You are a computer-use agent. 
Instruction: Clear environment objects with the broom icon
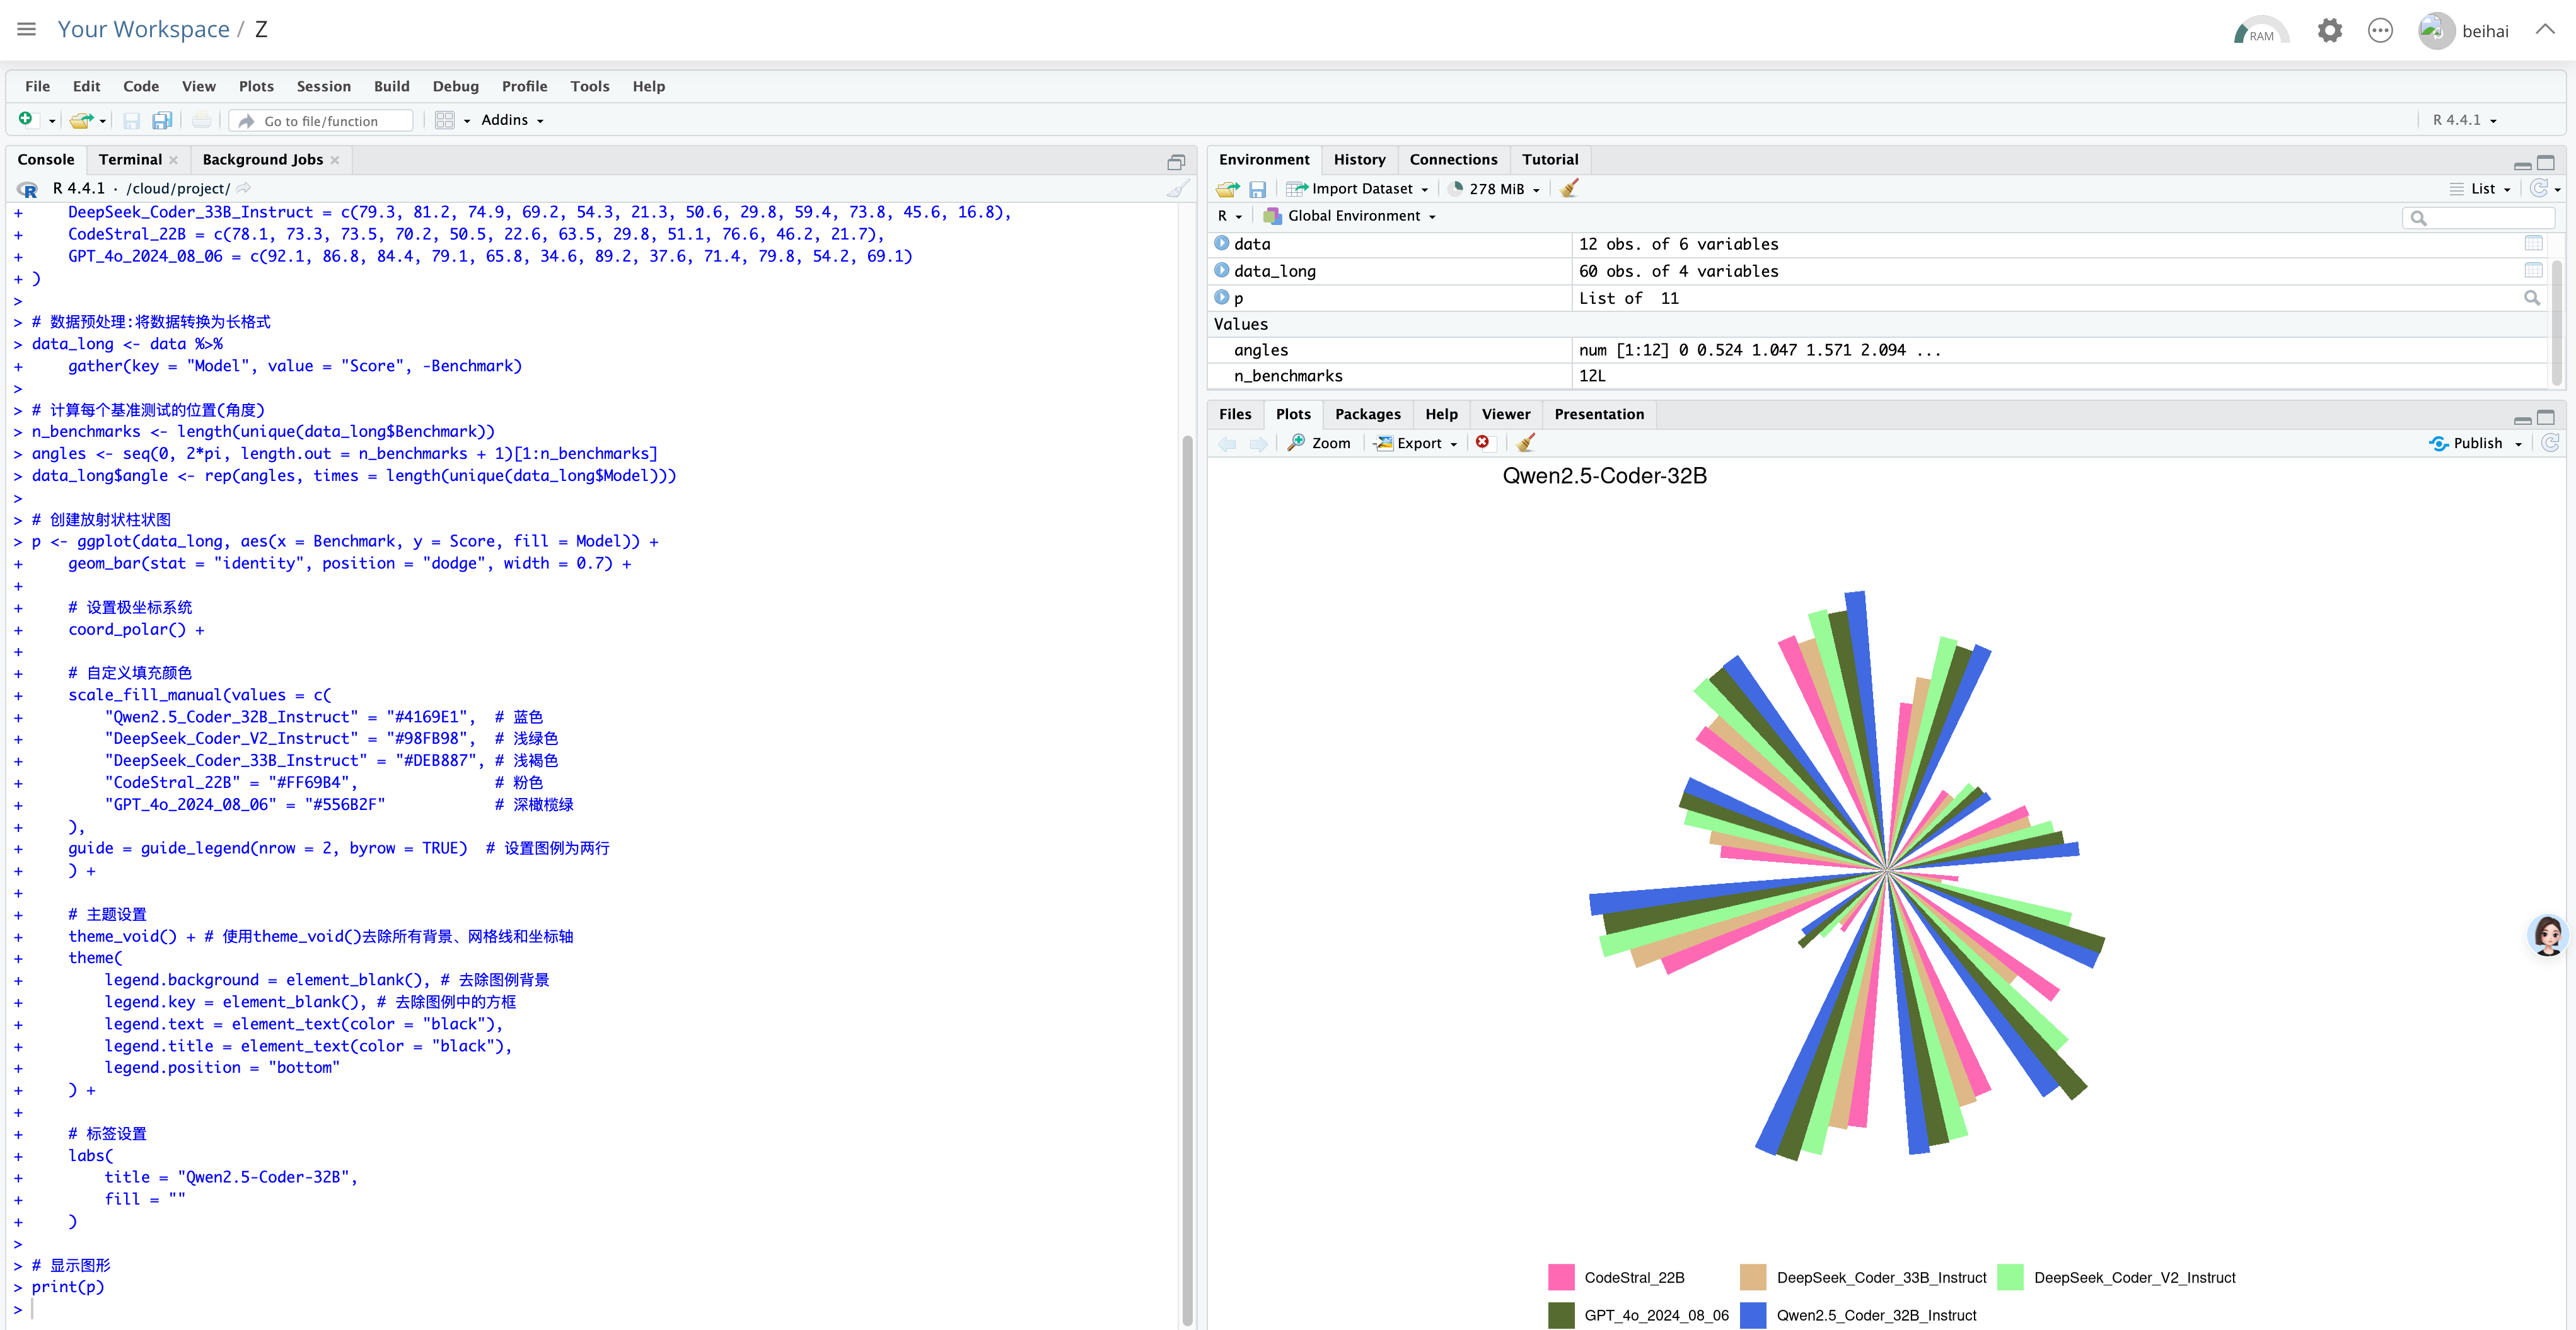(1569, 189)
